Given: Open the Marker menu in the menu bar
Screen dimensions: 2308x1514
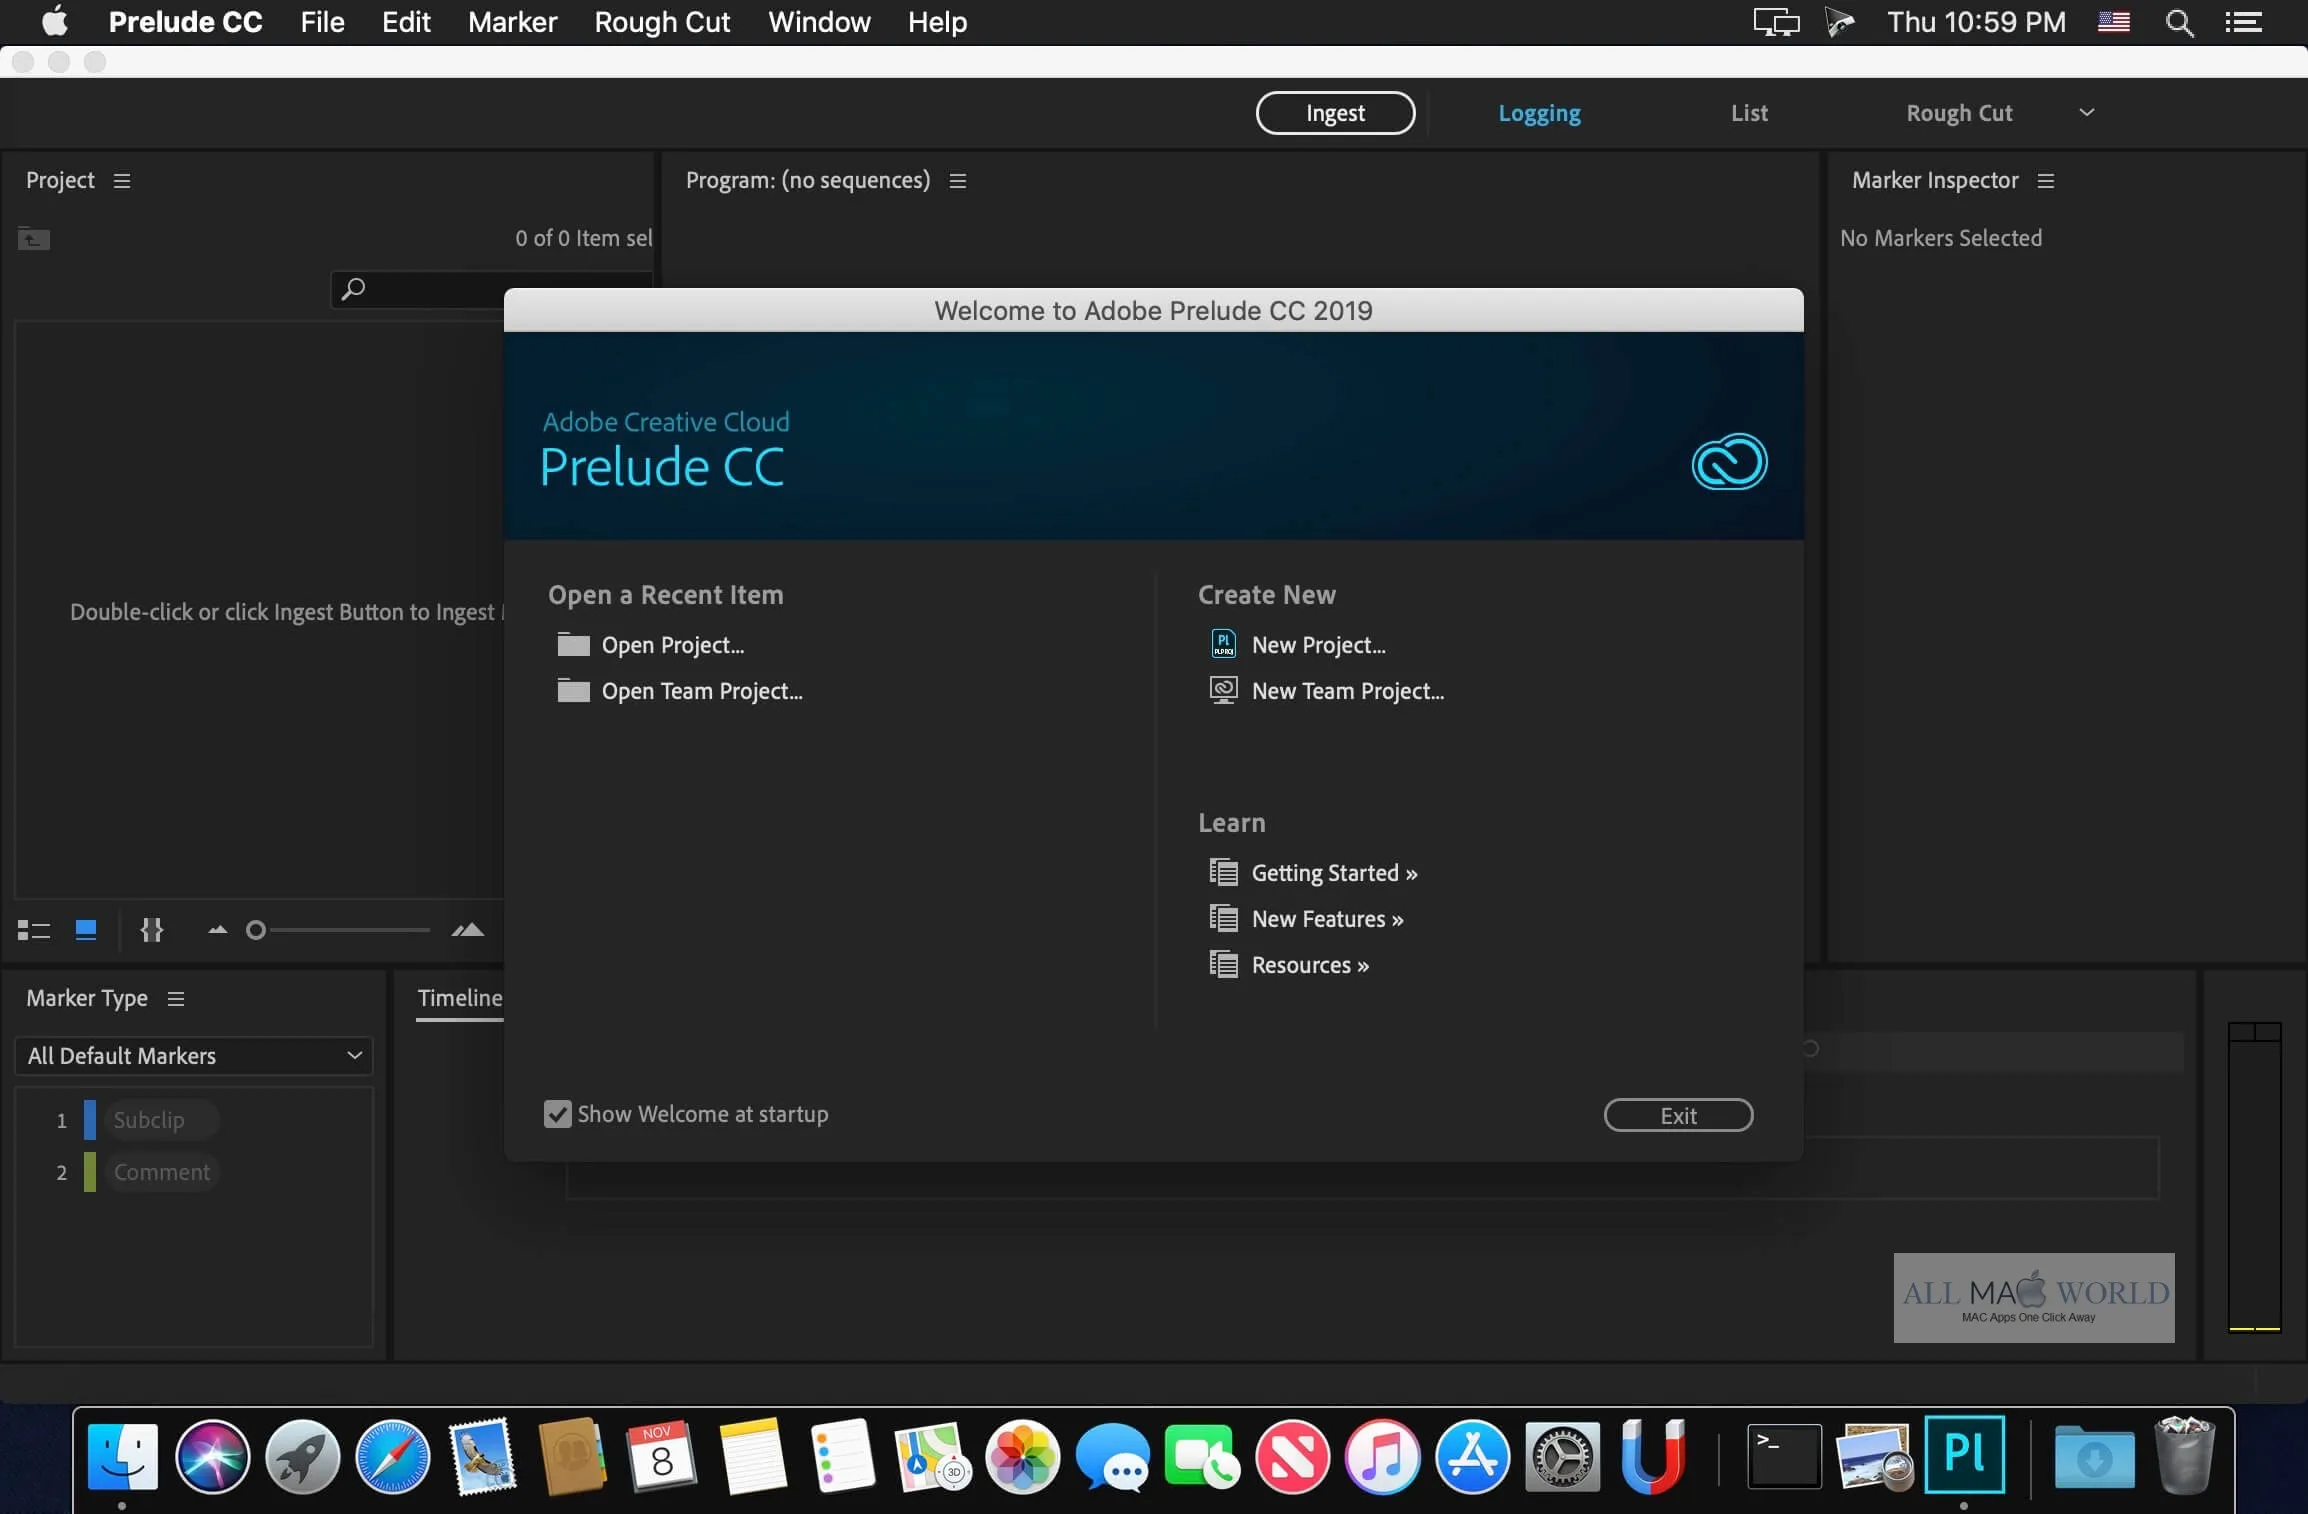Looking at the screenshot, I should tap(512, 22).
